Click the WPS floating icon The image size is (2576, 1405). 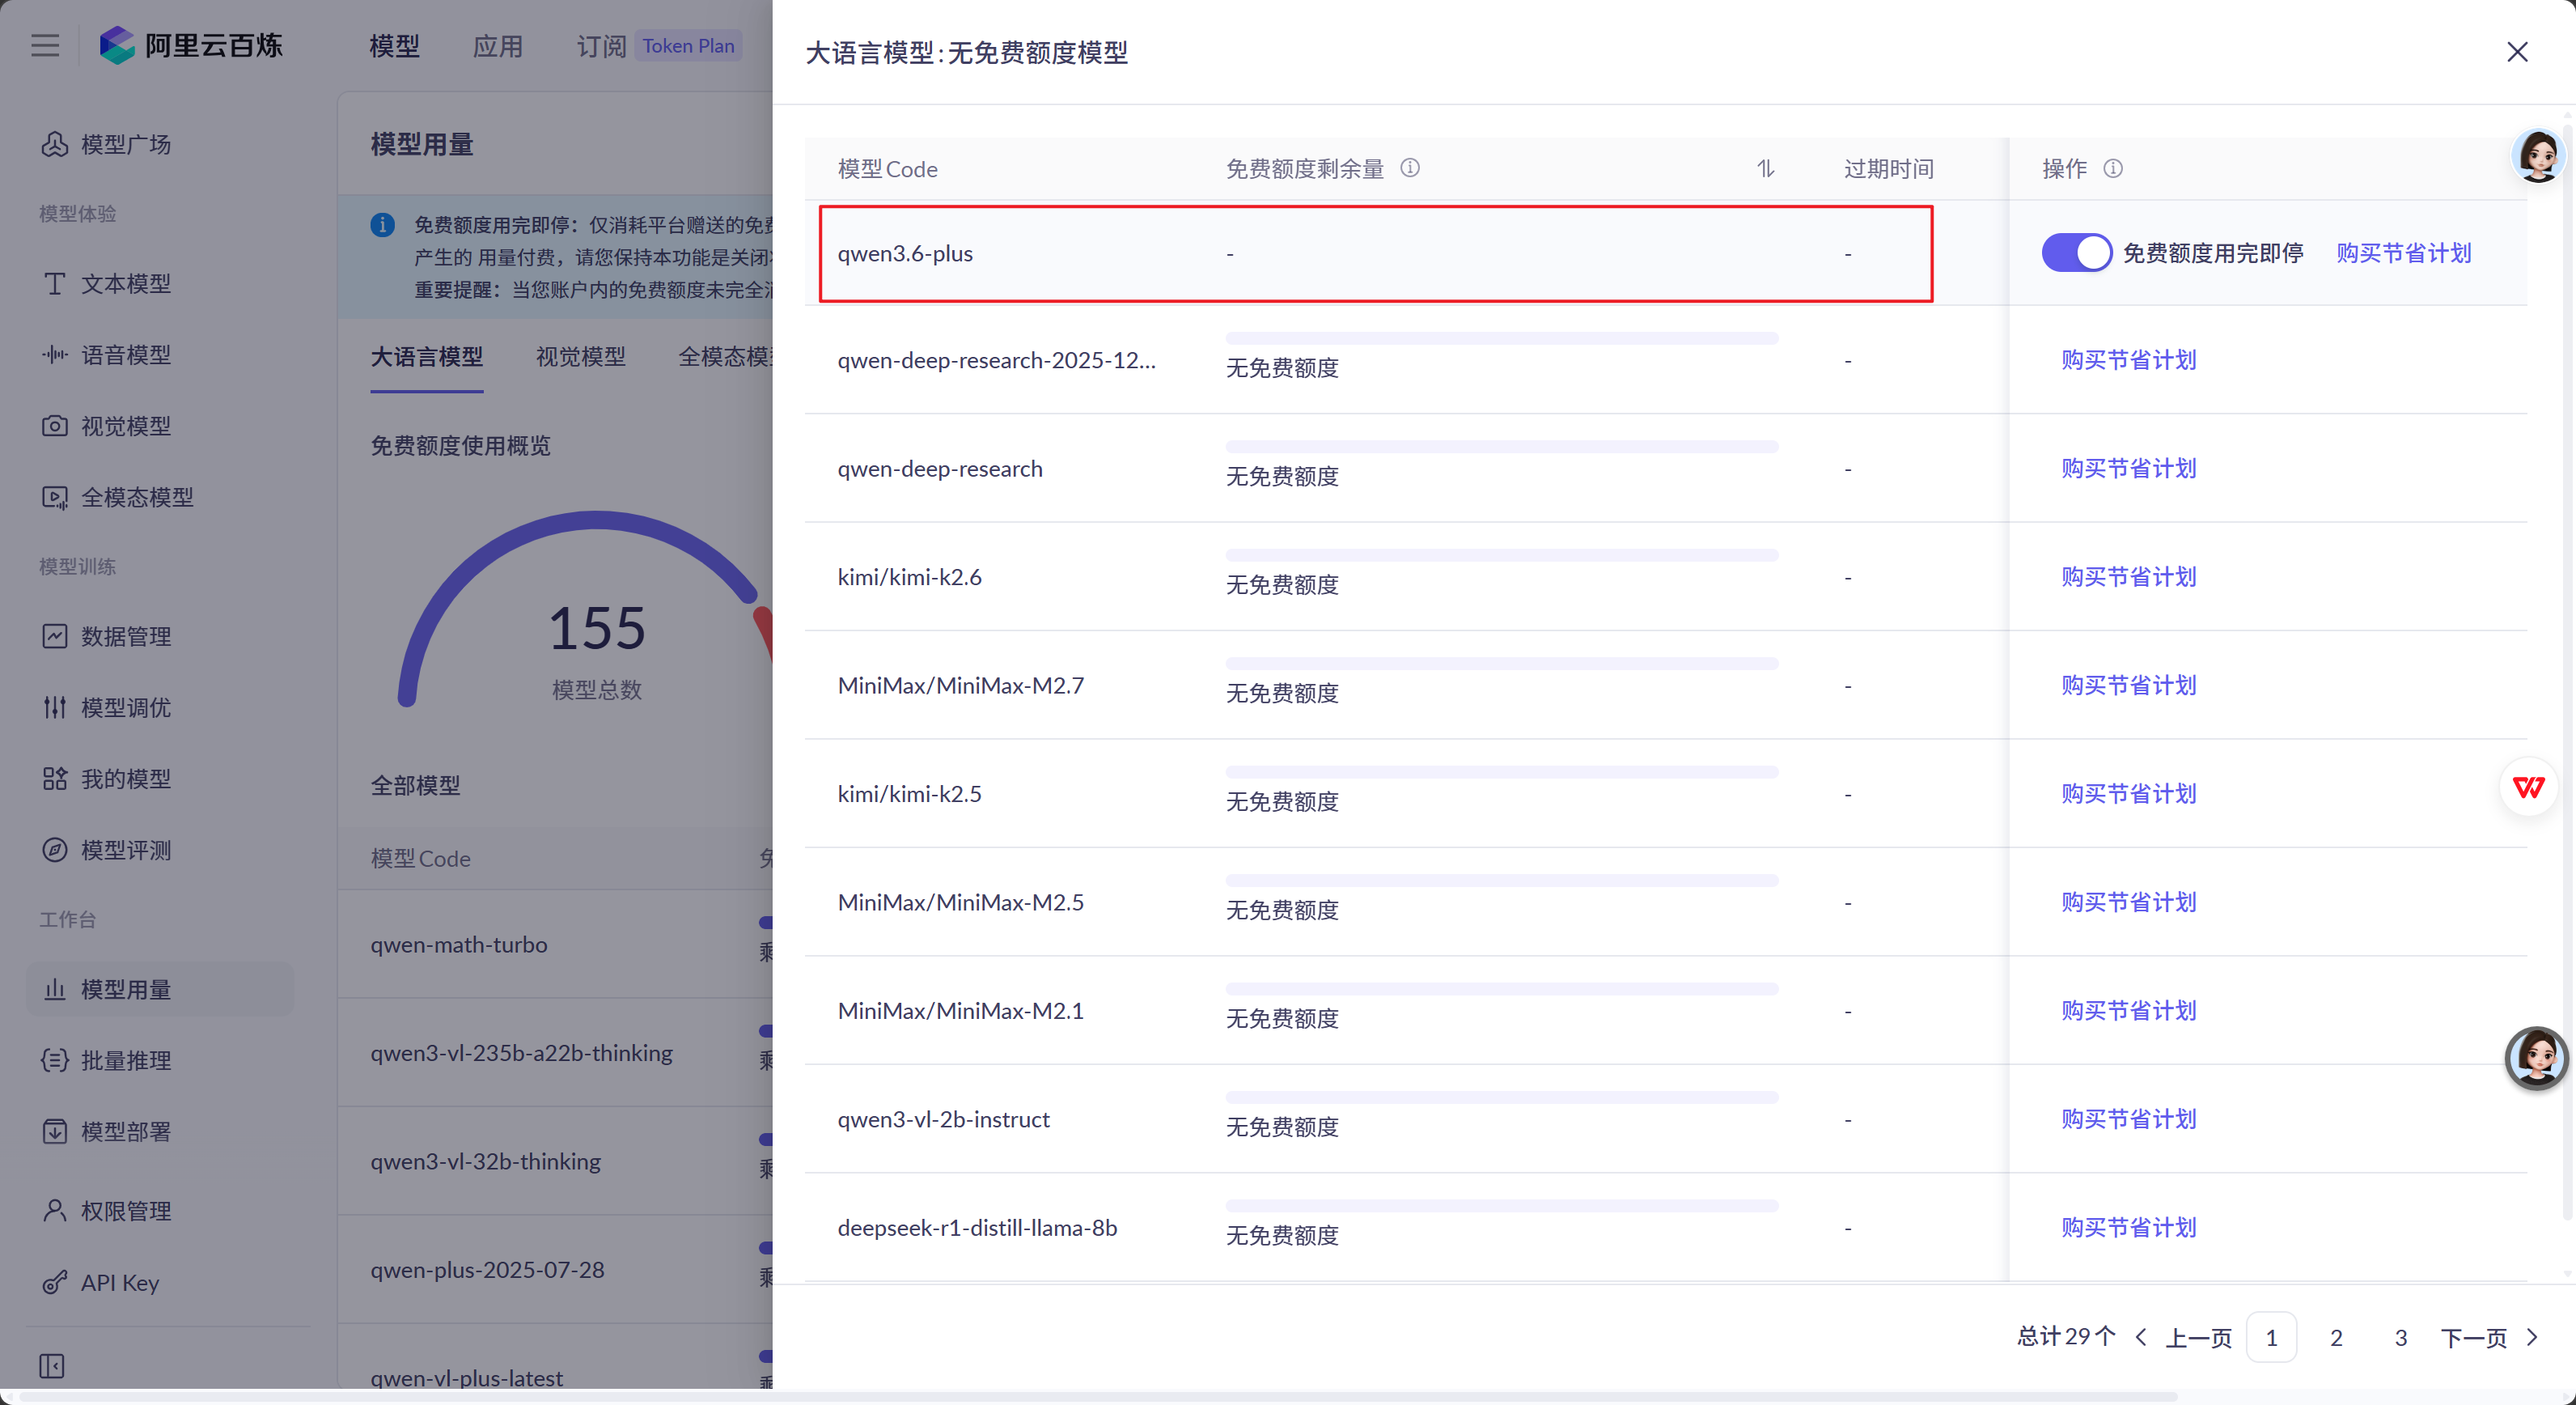[x=2529, y=787]
